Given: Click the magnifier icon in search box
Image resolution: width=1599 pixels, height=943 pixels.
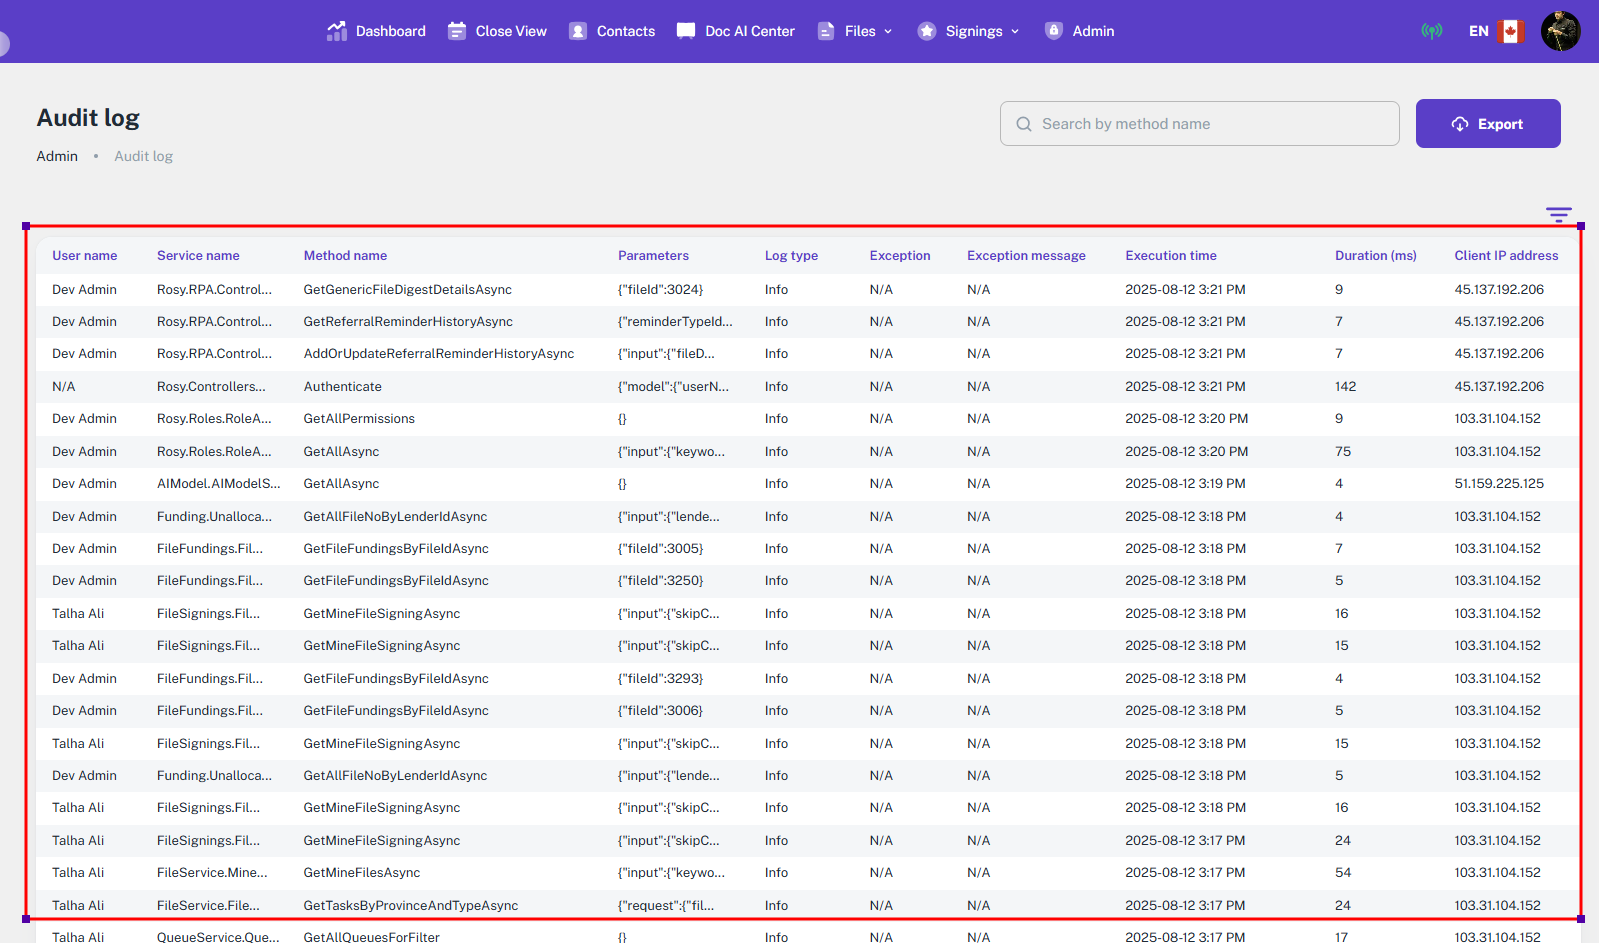Looking at the screenshot, I should coord(1024,124).
